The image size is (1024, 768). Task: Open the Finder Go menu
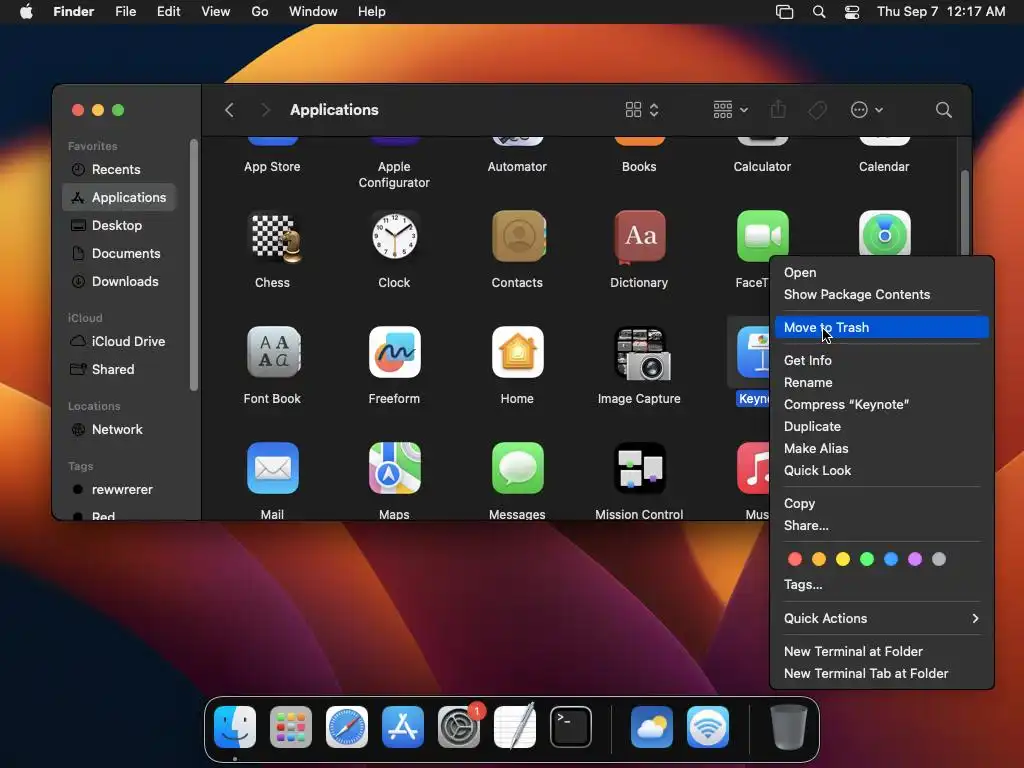[260, 12]
